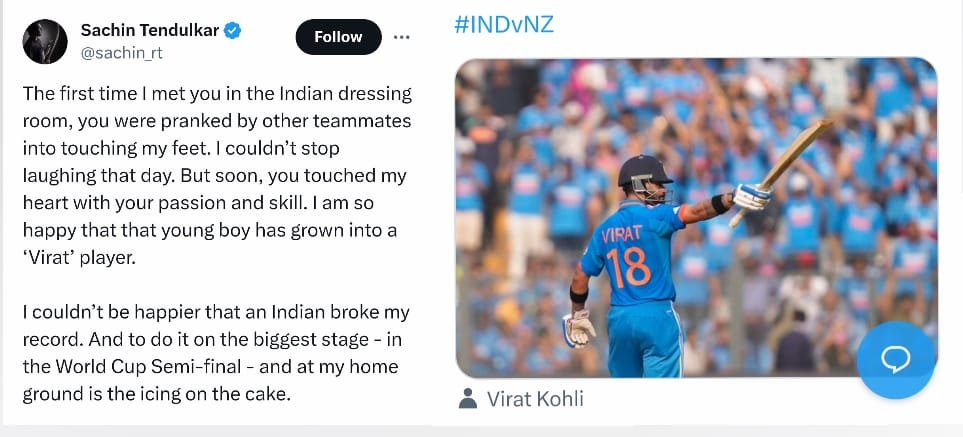The image size is (963, 437).
Task: Click the blue verified badge
Action: click(x=233, y=30)
